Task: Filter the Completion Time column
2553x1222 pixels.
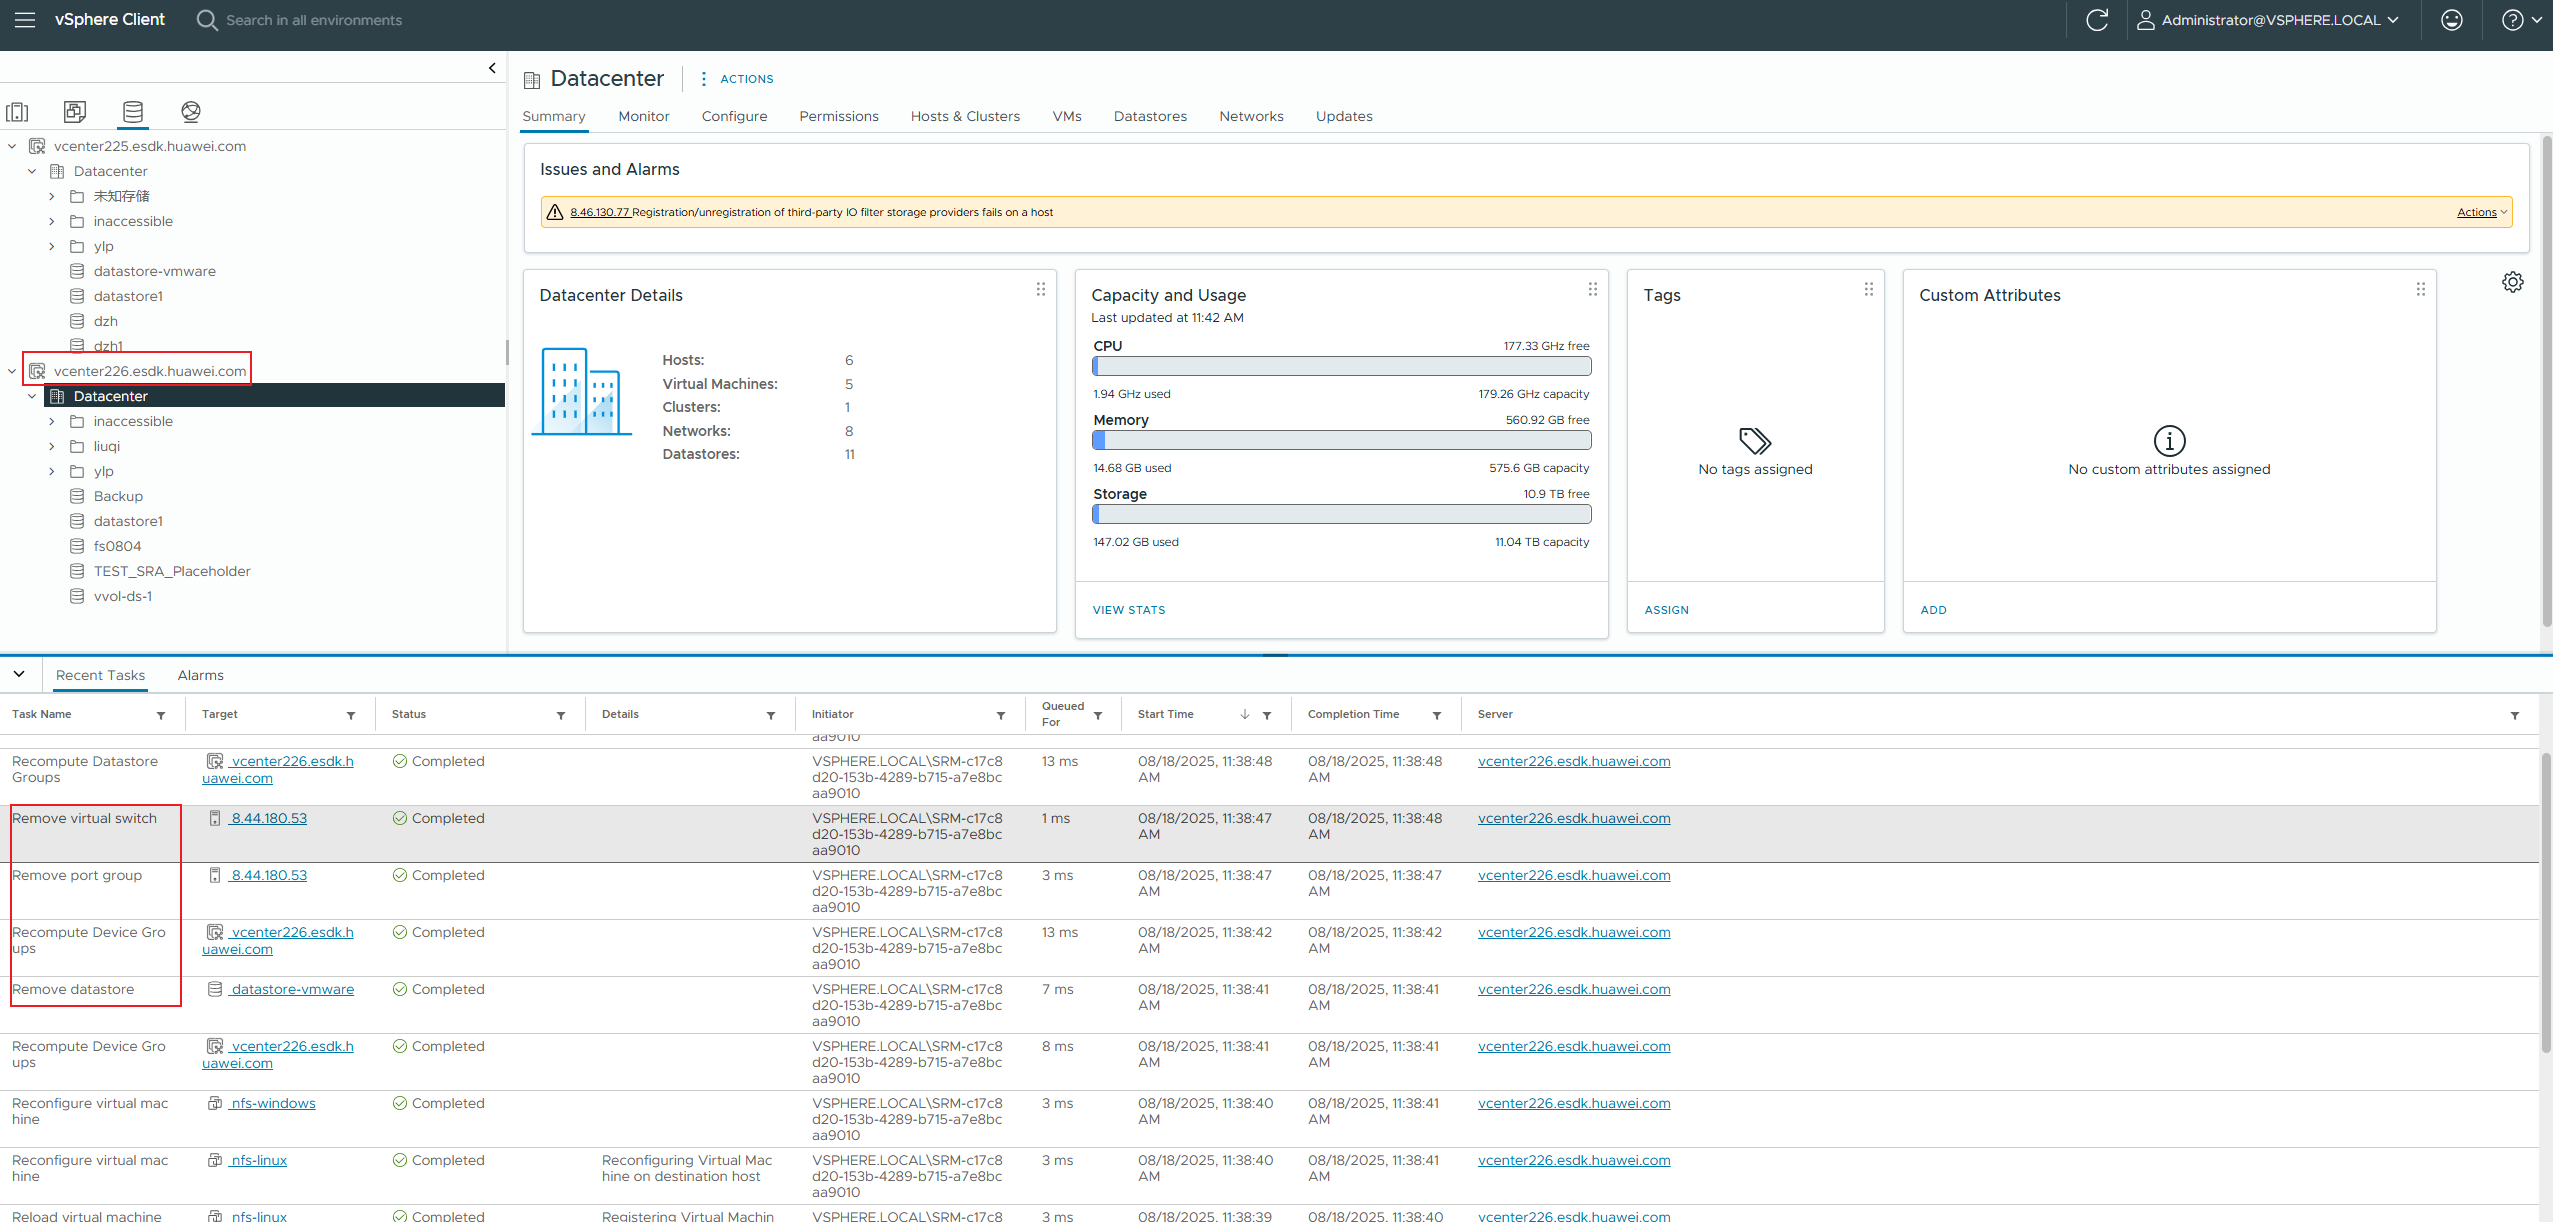Action: pyautogui.click(x=1437, y=716)
